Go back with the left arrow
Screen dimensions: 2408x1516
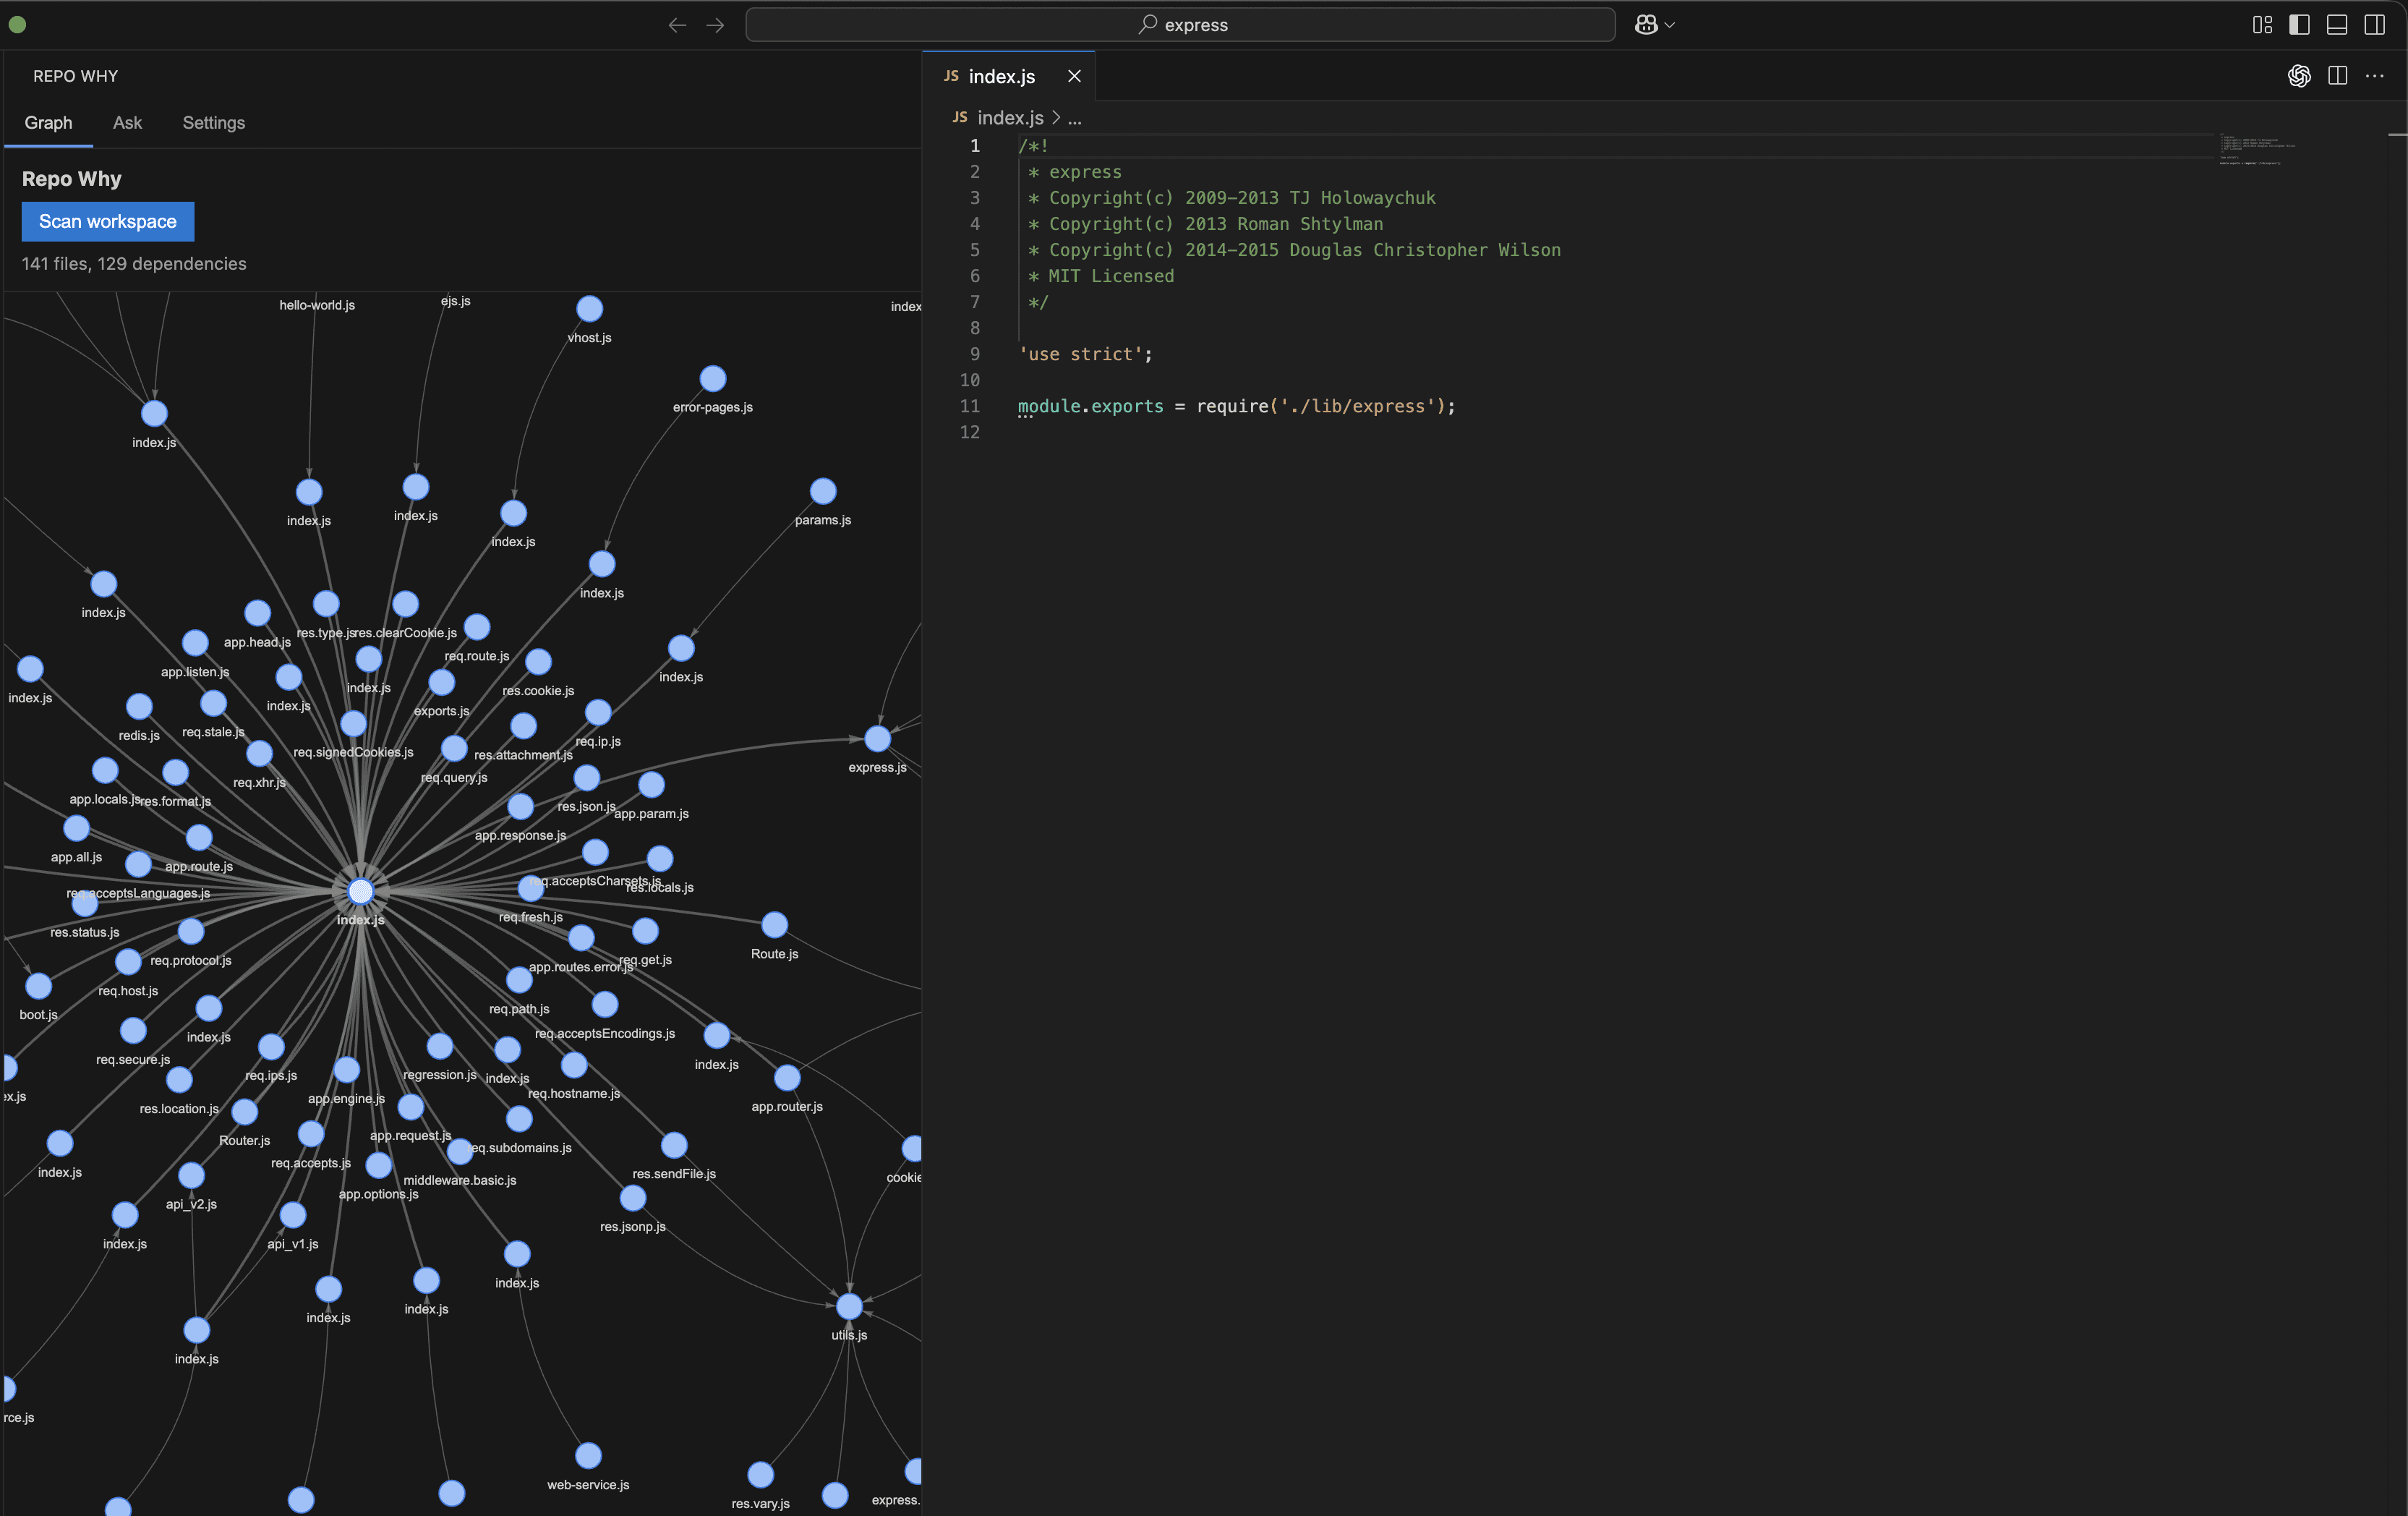pyautogui.click(x=677, y=25)
